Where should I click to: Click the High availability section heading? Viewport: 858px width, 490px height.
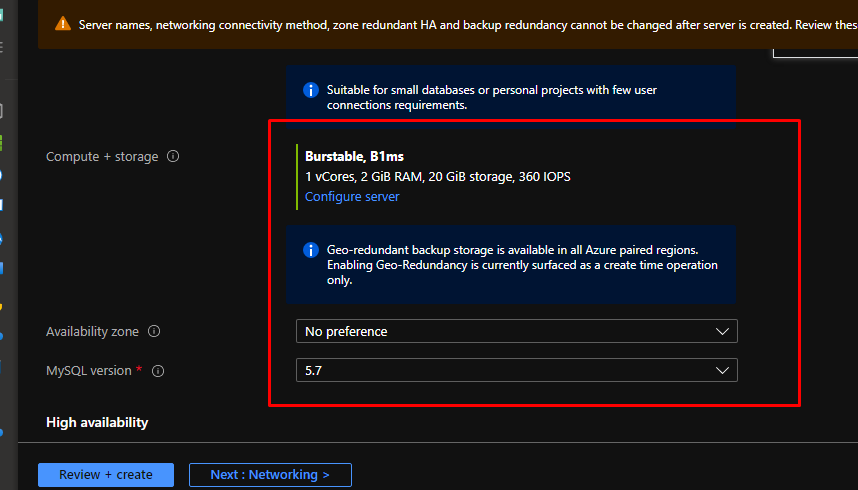click(x=97, y=423)
